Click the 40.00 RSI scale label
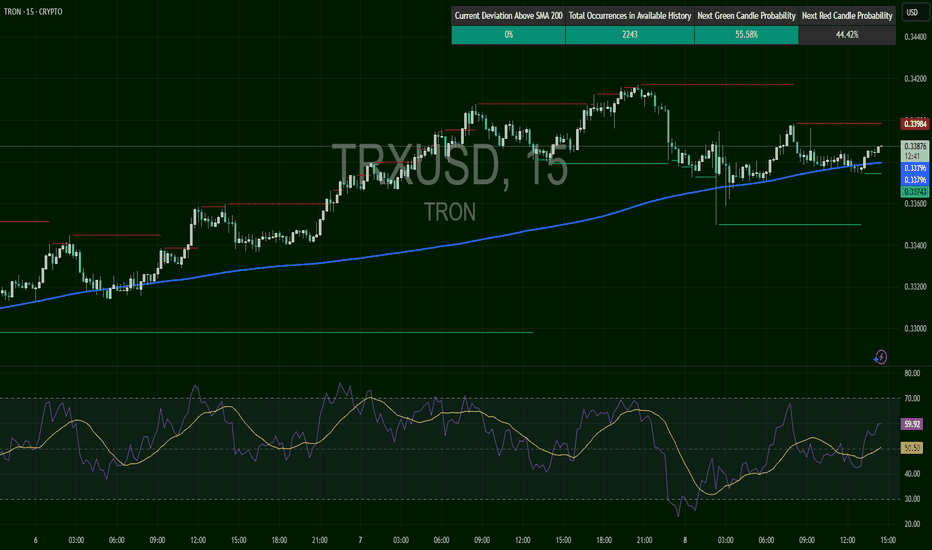Viewport: 932px width, 550px height. point(912,474)
